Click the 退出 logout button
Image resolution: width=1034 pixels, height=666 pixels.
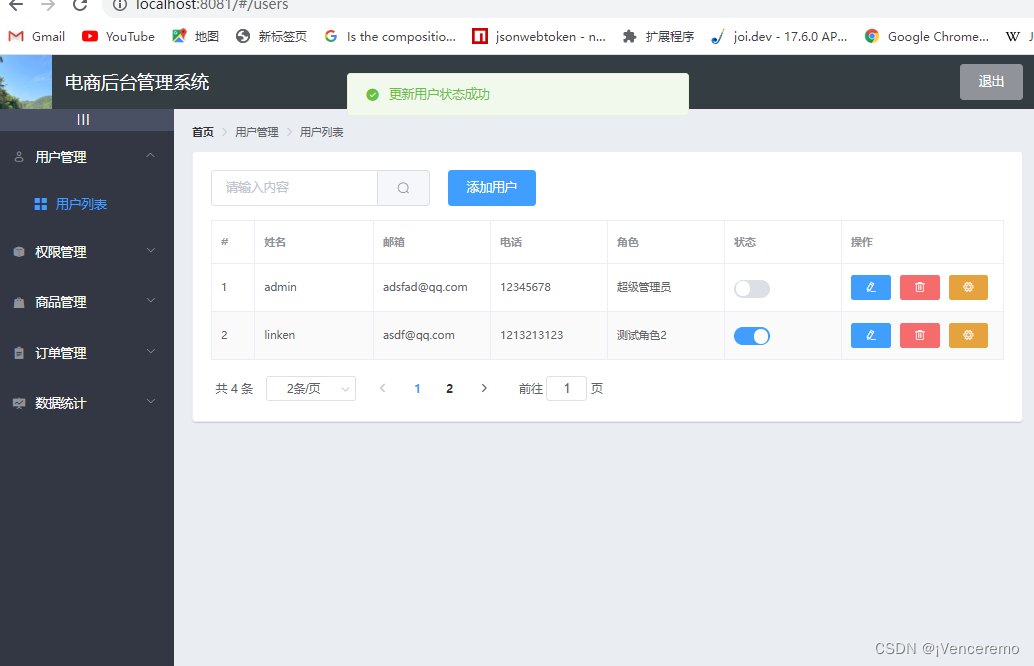coord(990,82)
